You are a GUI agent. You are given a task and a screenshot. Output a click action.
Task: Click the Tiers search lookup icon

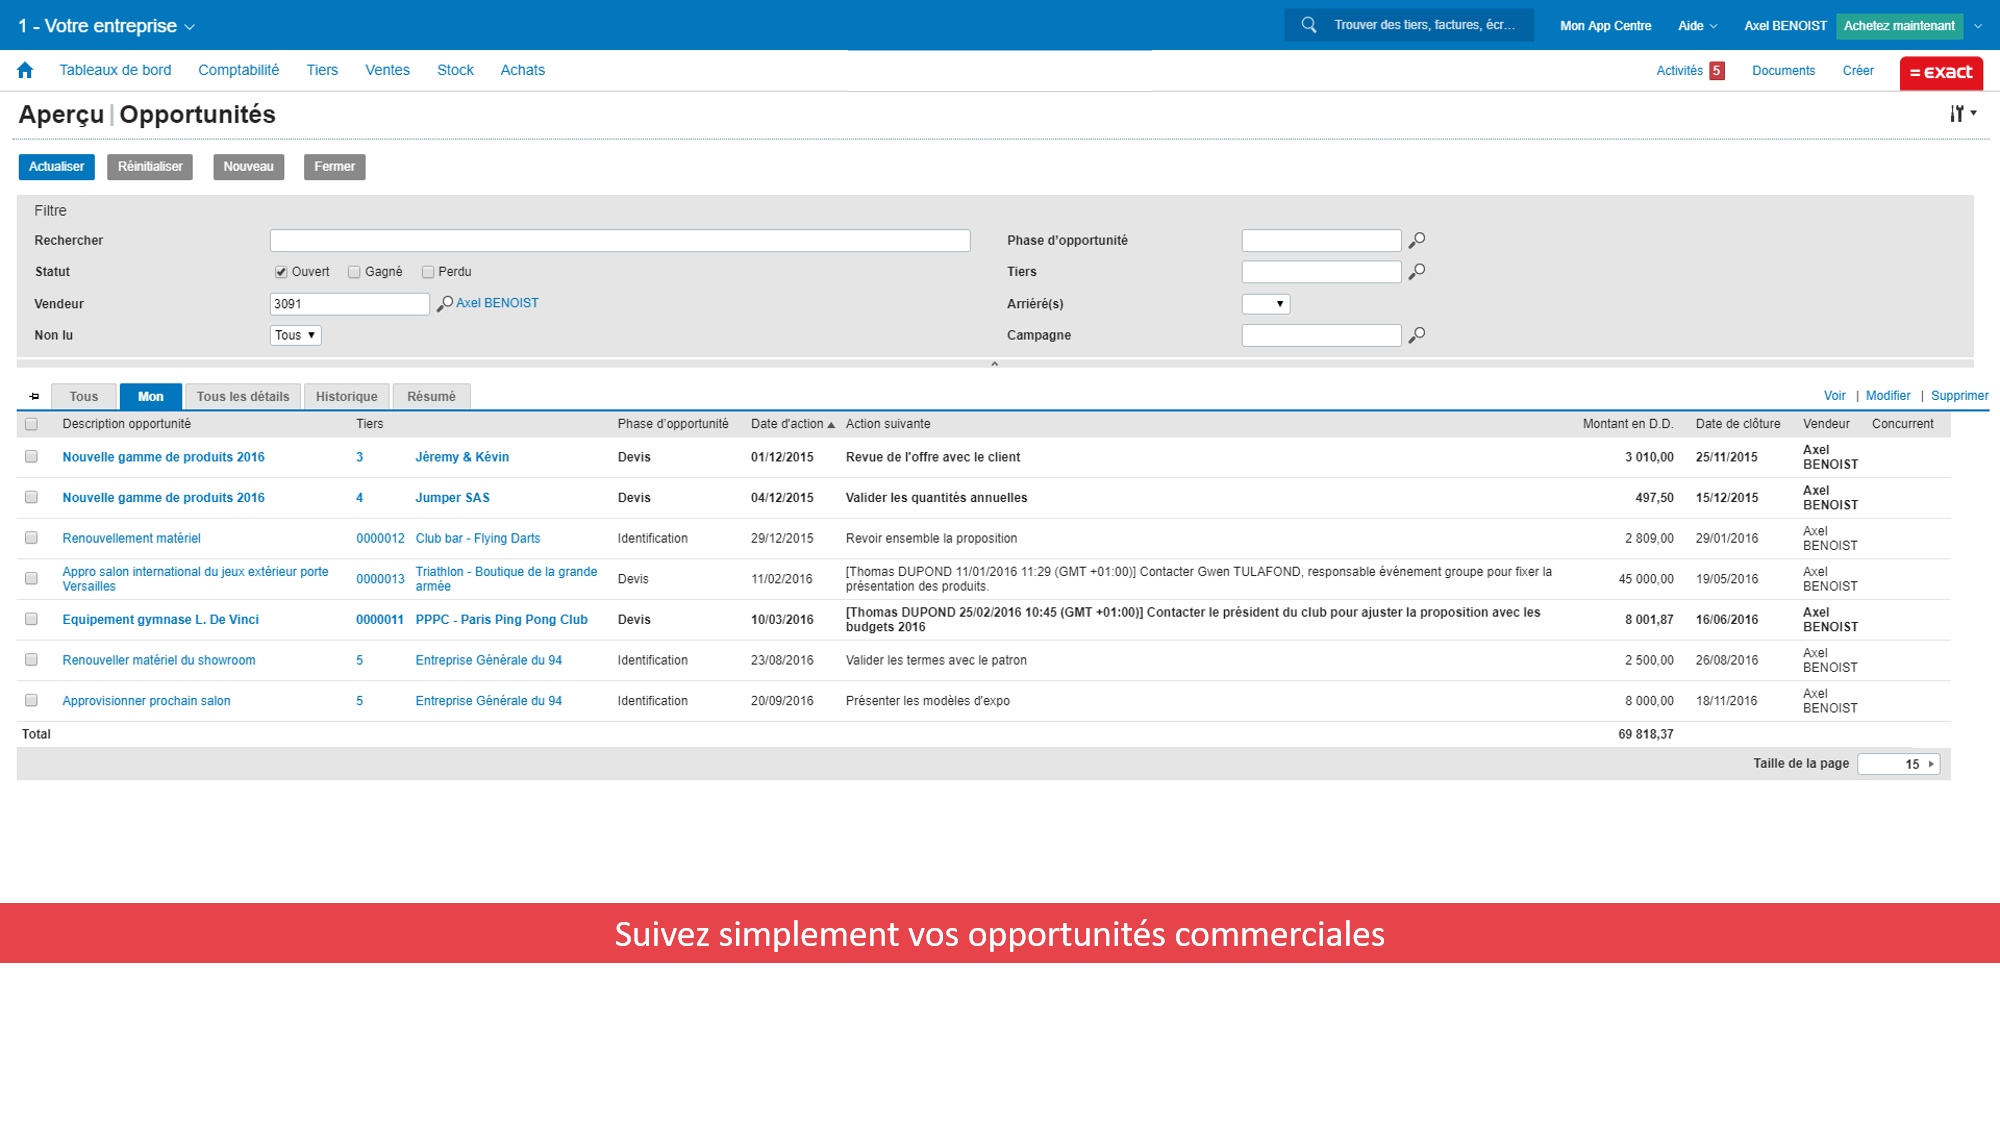1418,272
